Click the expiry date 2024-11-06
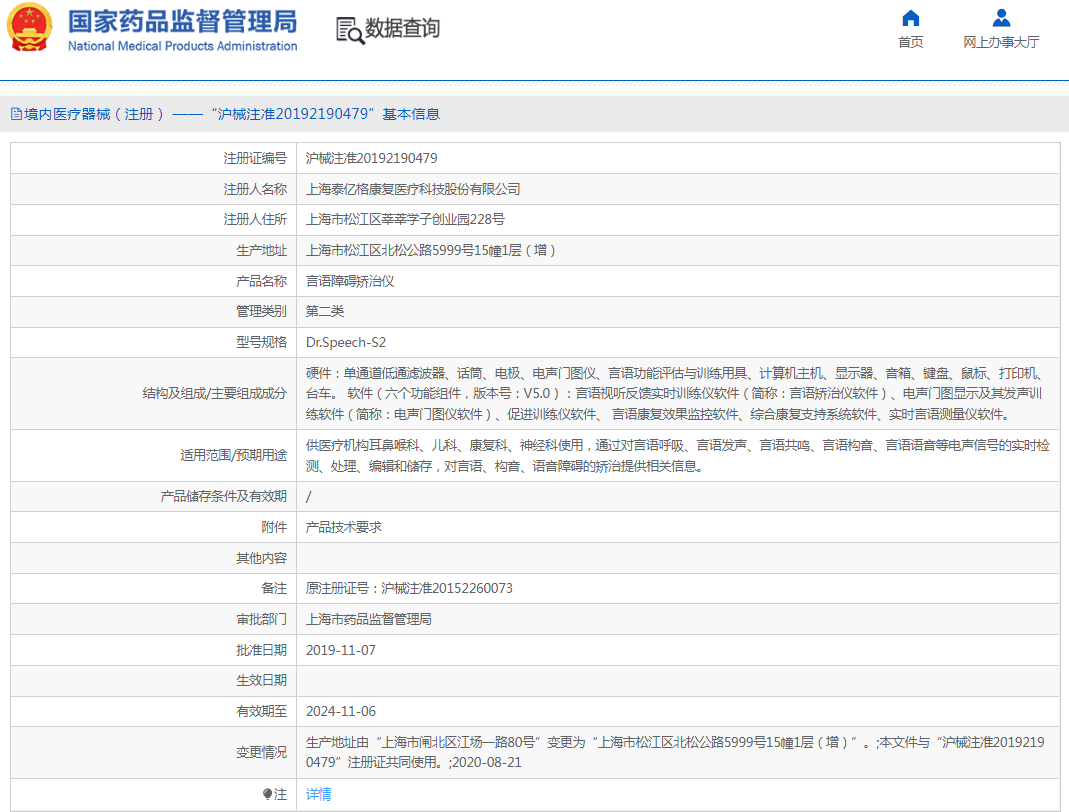 tap(341, 711)
